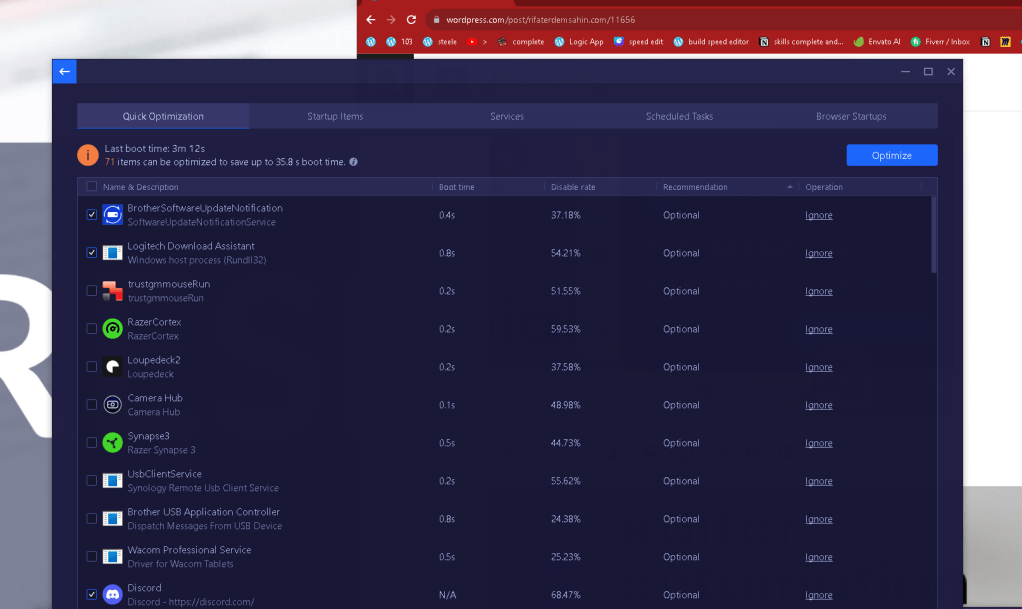1022x609 pixels.
Task: Open the Fiverr / Inbox bookmark
Action: [940, 42]
